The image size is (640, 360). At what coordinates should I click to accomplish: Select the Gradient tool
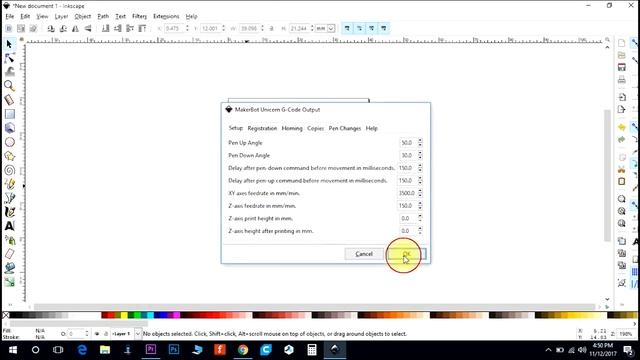(x=9, y=282)
